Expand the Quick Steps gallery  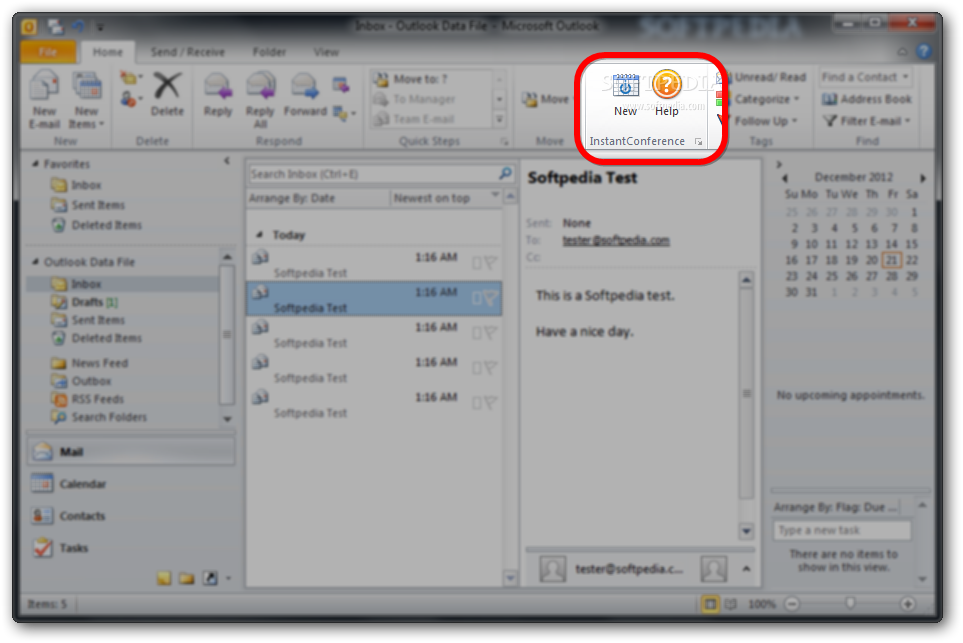tap(499, 119)
